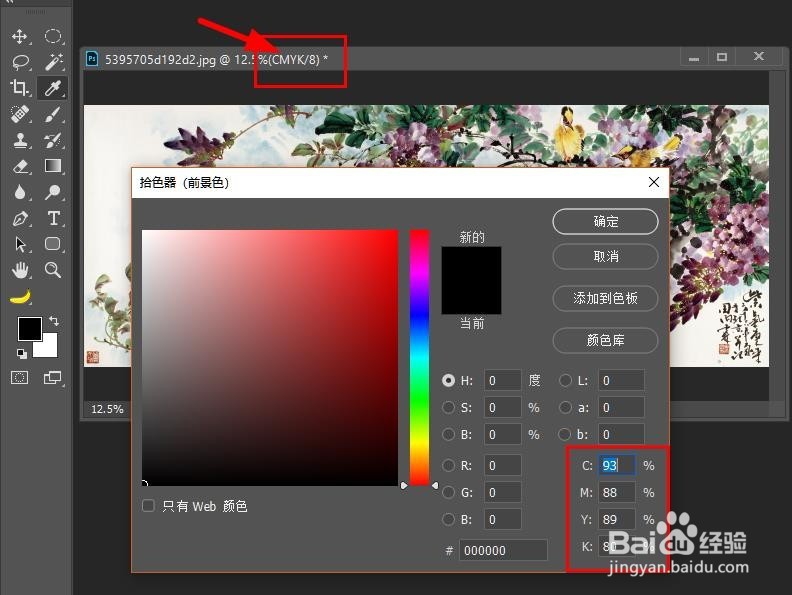The height and width of the screenshot is (595, 792).
Task: Minimize the document window
Action: [x=694, y=58]
